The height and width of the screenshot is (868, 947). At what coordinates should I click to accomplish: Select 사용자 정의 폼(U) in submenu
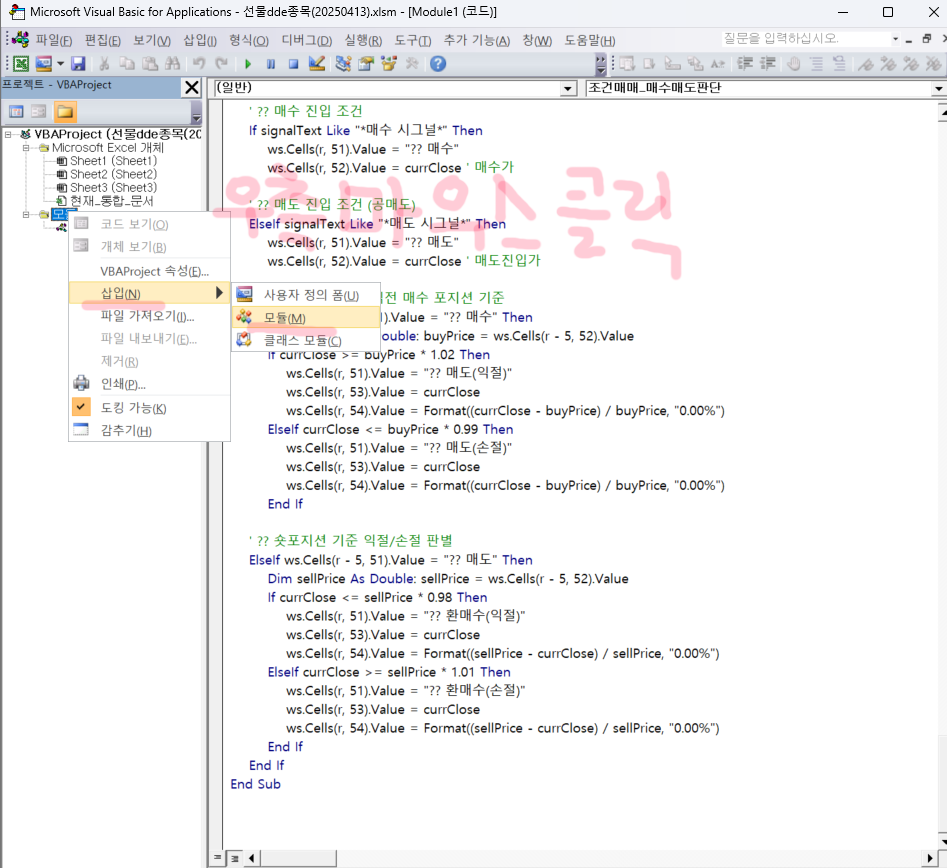pos(306,295)
